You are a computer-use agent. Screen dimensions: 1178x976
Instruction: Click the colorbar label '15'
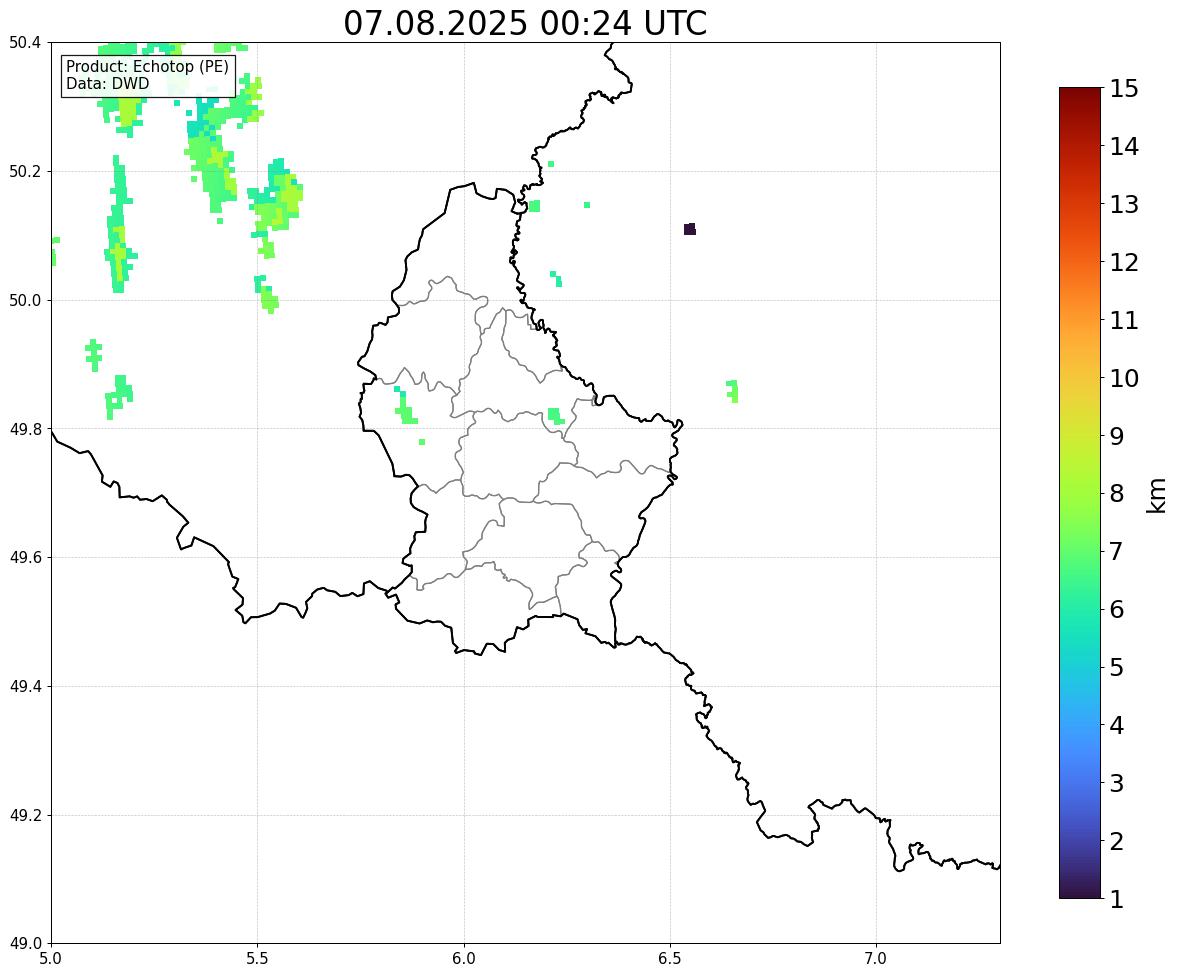(1124, 89)
